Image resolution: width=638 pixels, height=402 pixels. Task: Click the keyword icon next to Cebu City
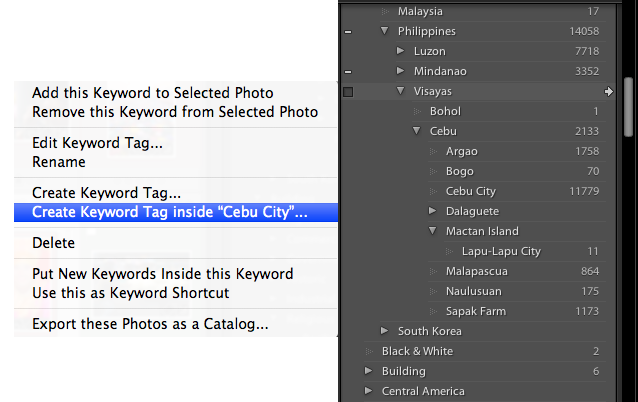pos(433,191)
